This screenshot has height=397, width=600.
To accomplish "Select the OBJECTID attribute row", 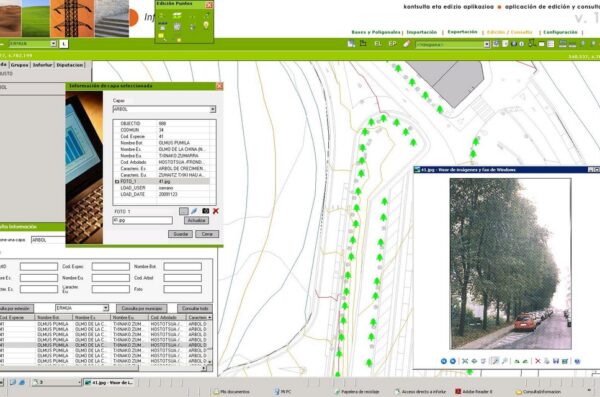I will [x=162, y=124].
